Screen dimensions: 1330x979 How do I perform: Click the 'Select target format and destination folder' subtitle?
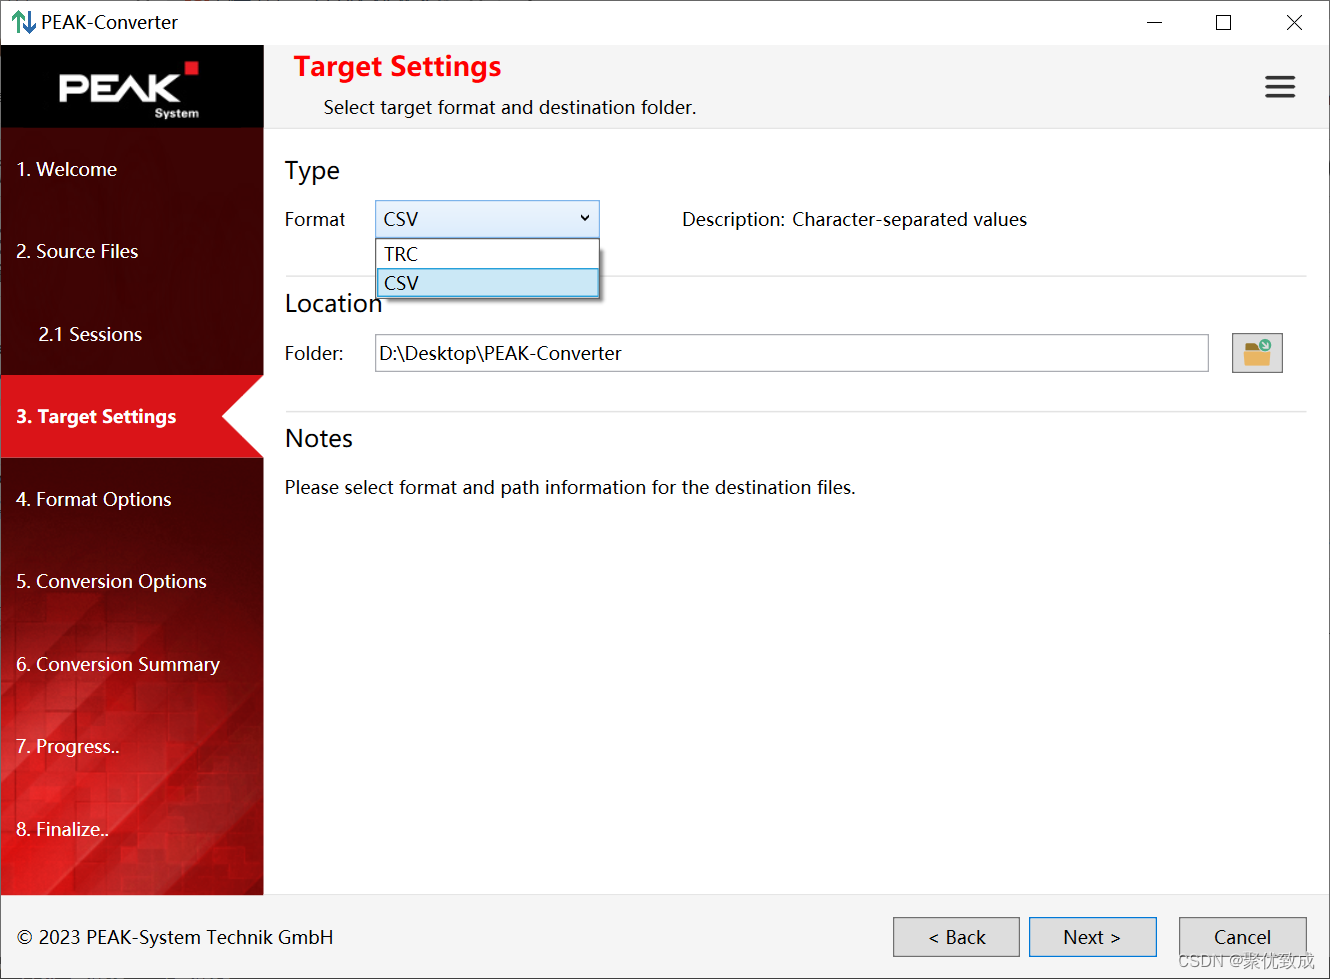coord(510,107)
